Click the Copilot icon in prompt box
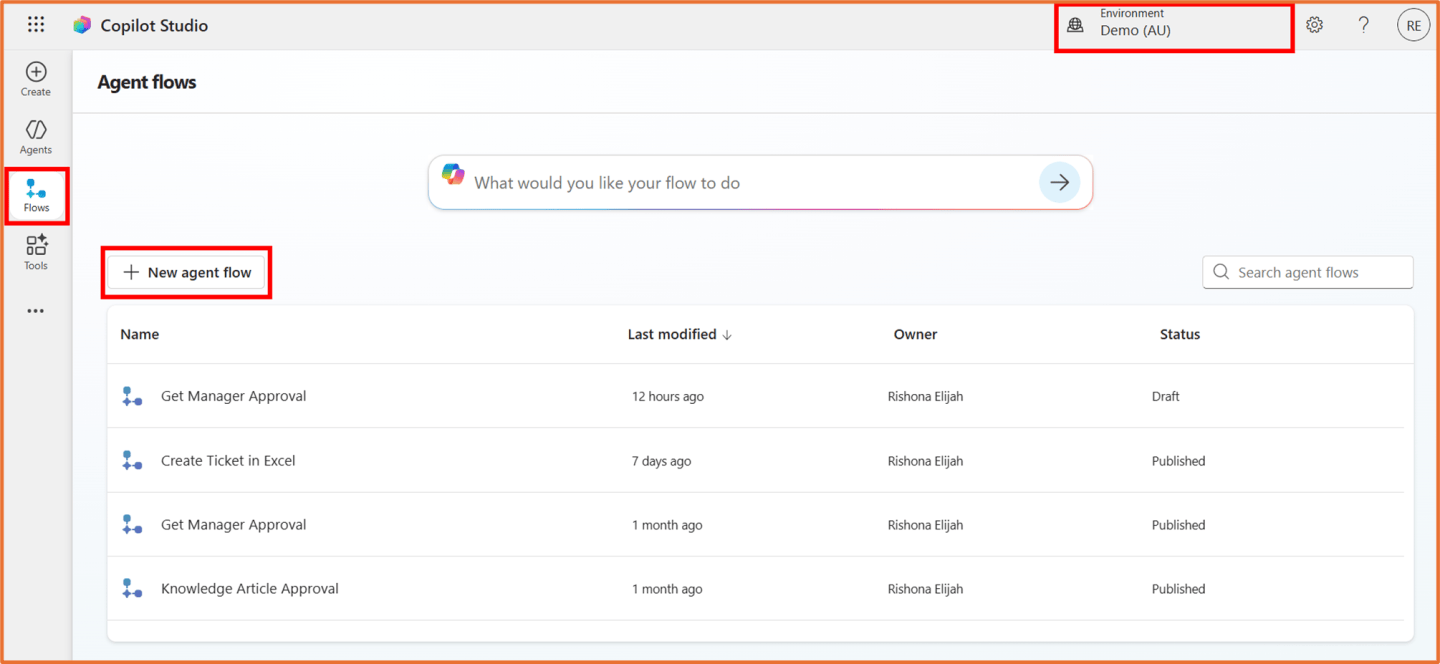The width and height of the screenshot is (1440, 664). coord(453,174)
